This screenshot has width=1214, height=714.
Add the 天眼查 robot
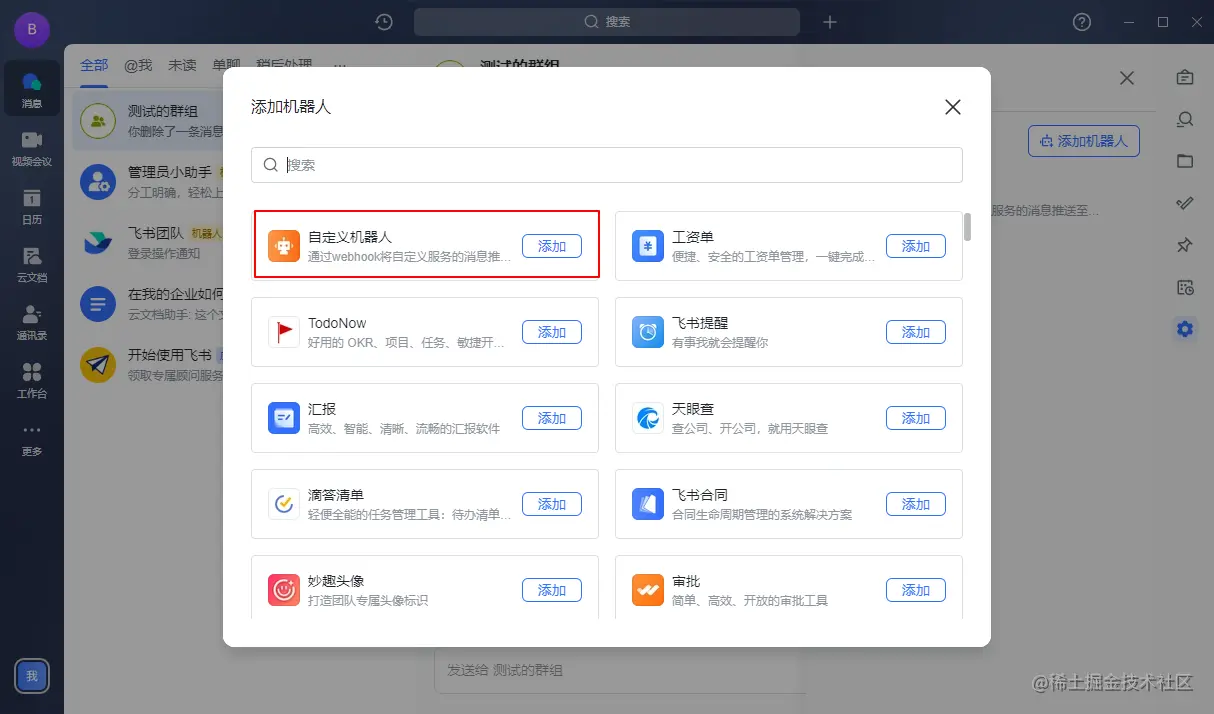pos(916,418)
